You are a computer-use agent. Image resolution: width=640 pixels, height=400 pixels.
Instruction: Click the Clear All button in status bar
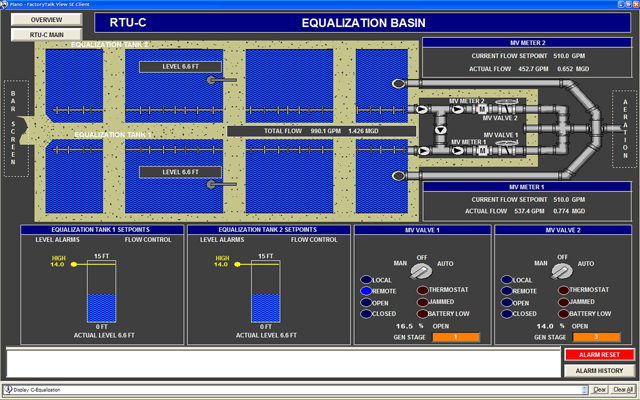pyautogui.click(x=622, y=389)
